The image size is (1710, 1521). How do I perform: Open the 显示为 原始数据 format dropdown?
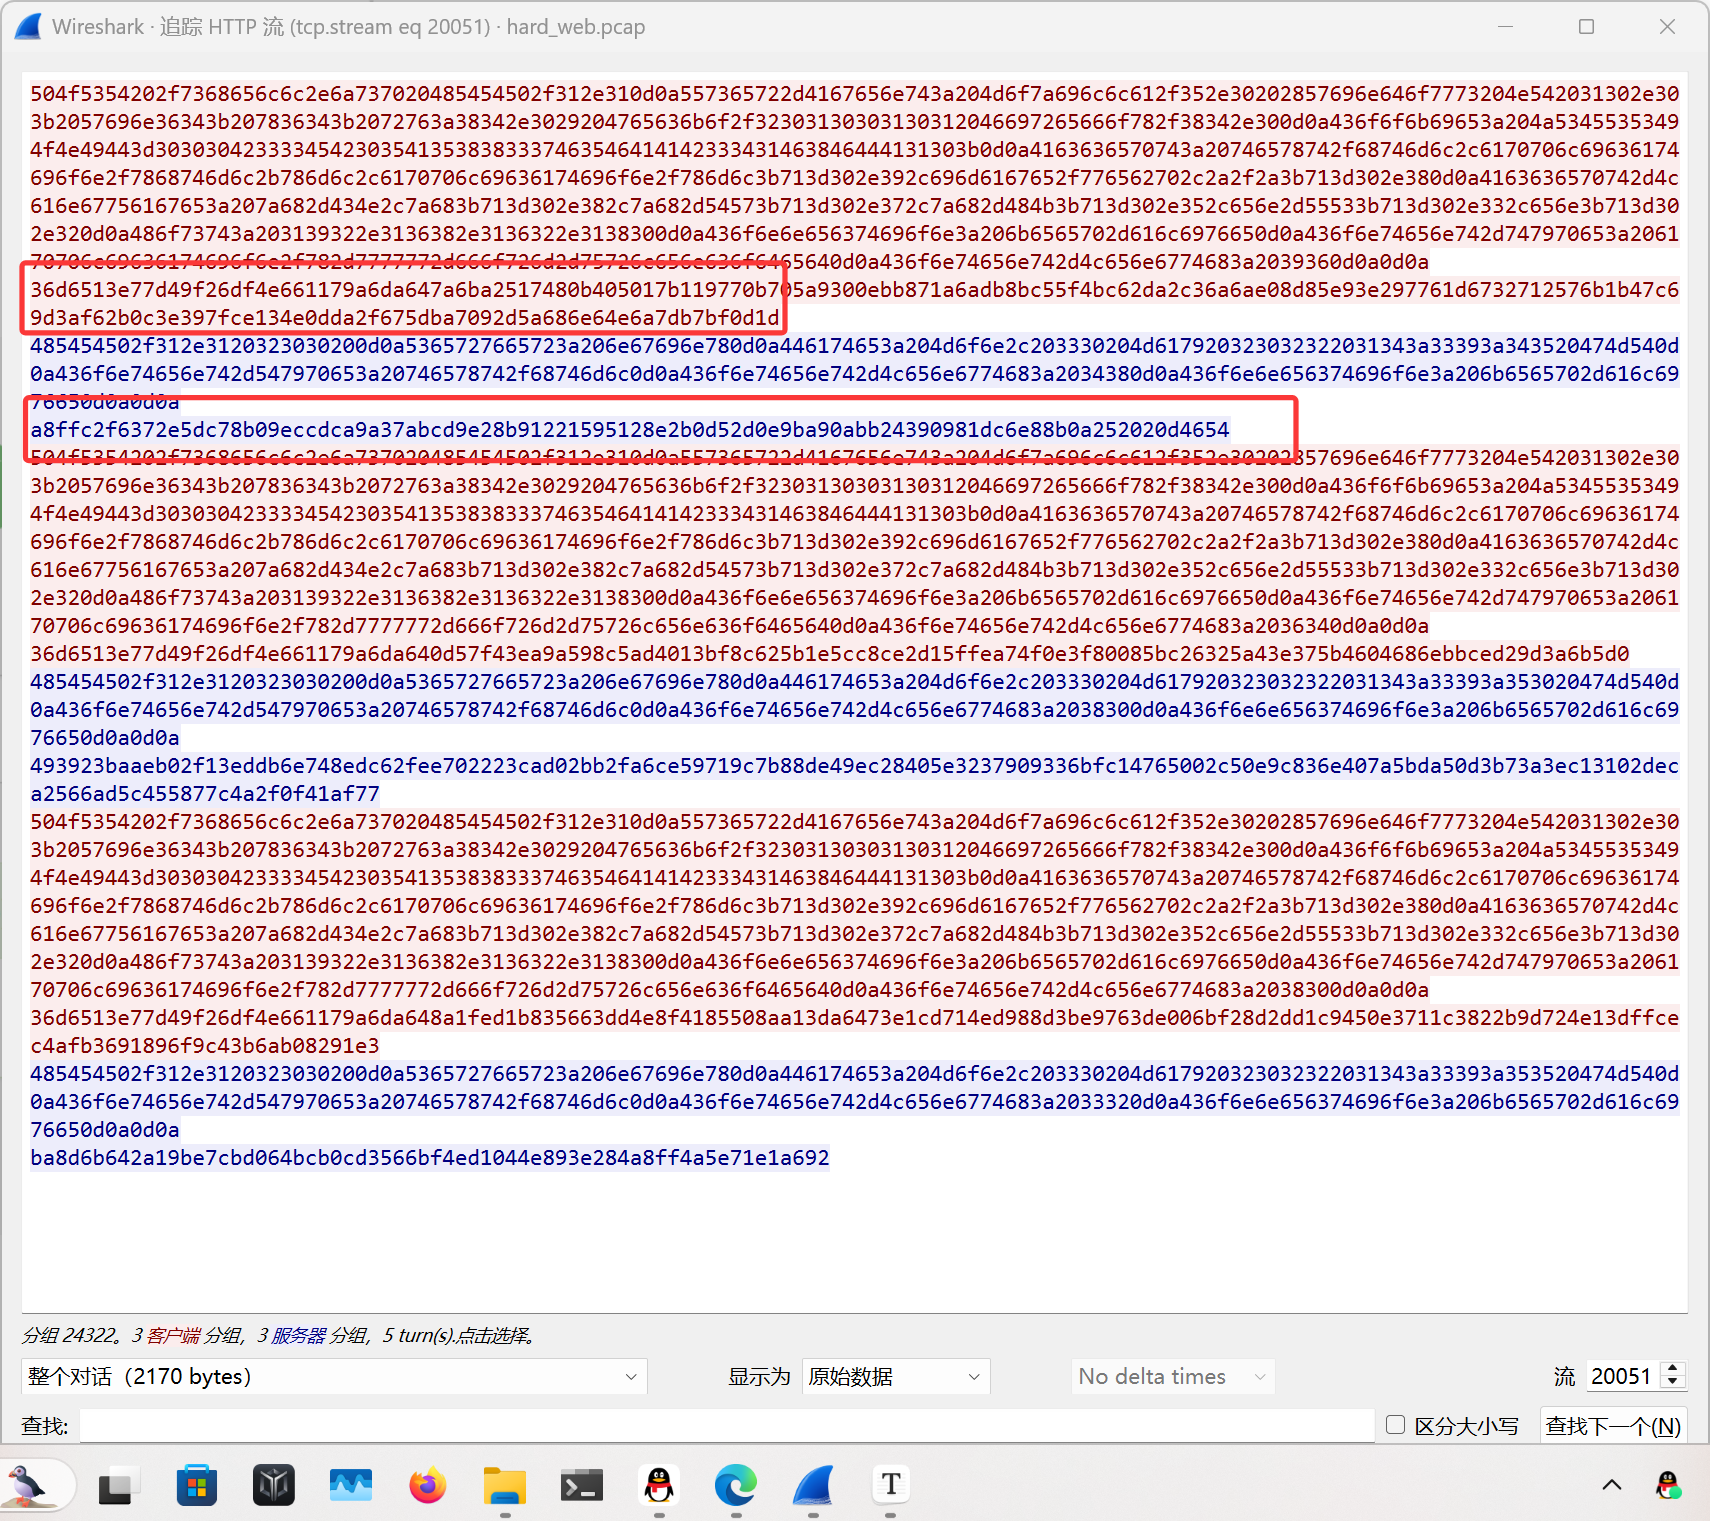[896, 1376]
